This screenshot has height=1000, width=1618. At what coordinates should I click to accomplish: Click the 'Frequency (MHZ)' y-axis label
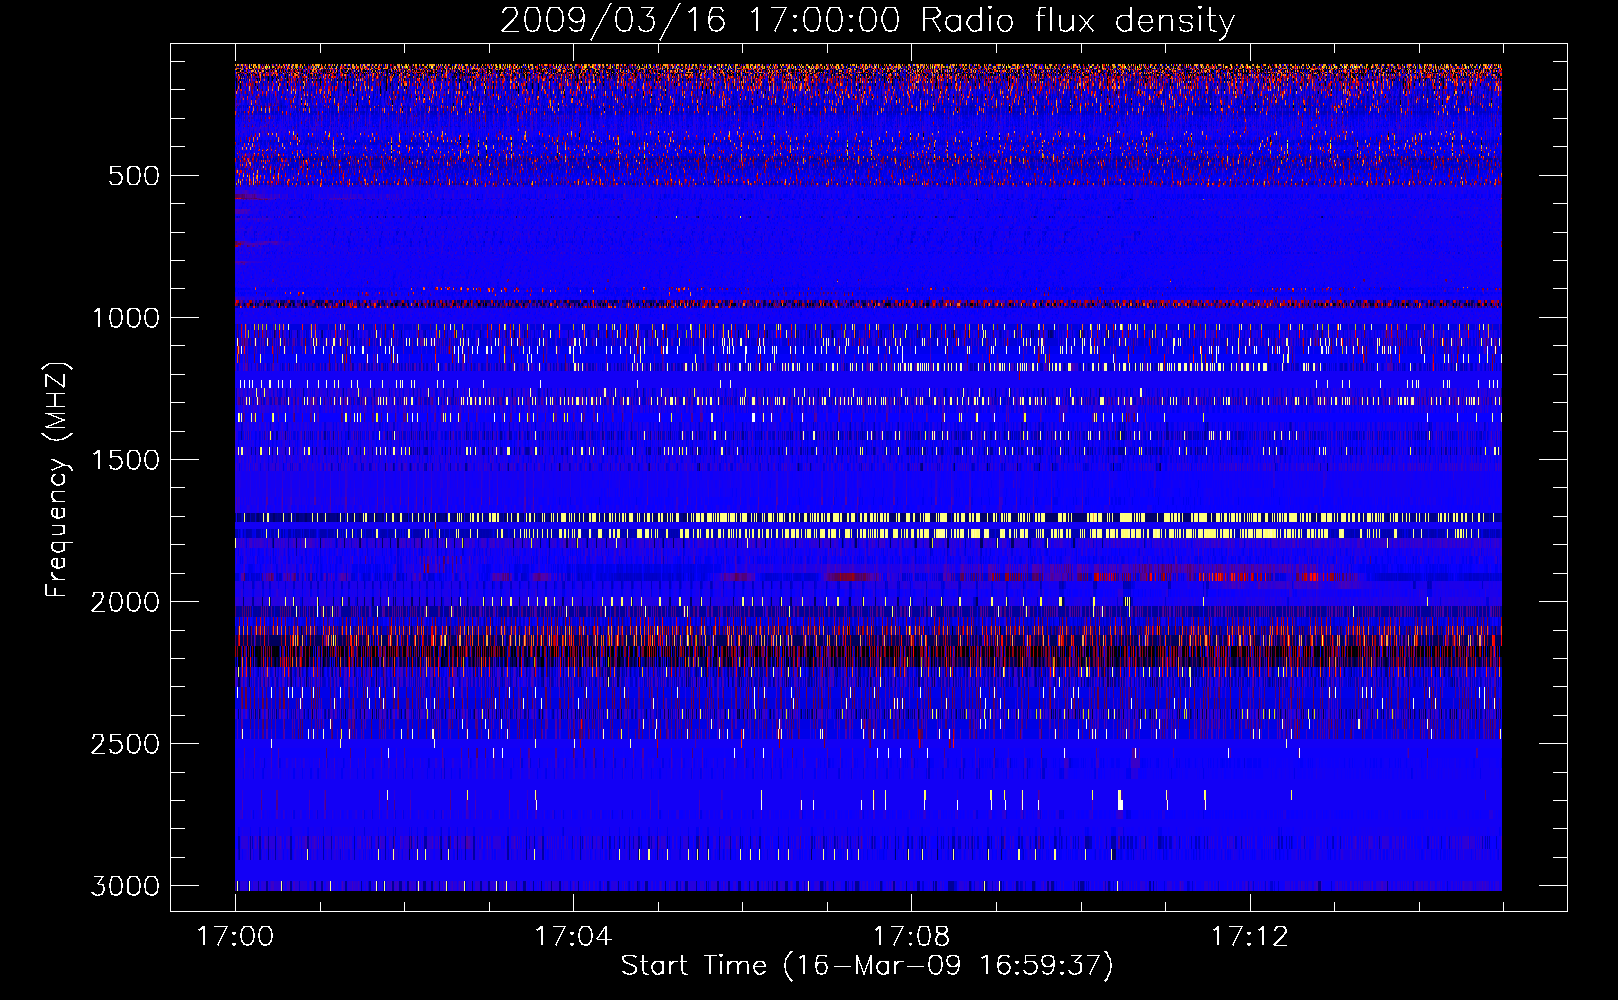coord(56,480)
